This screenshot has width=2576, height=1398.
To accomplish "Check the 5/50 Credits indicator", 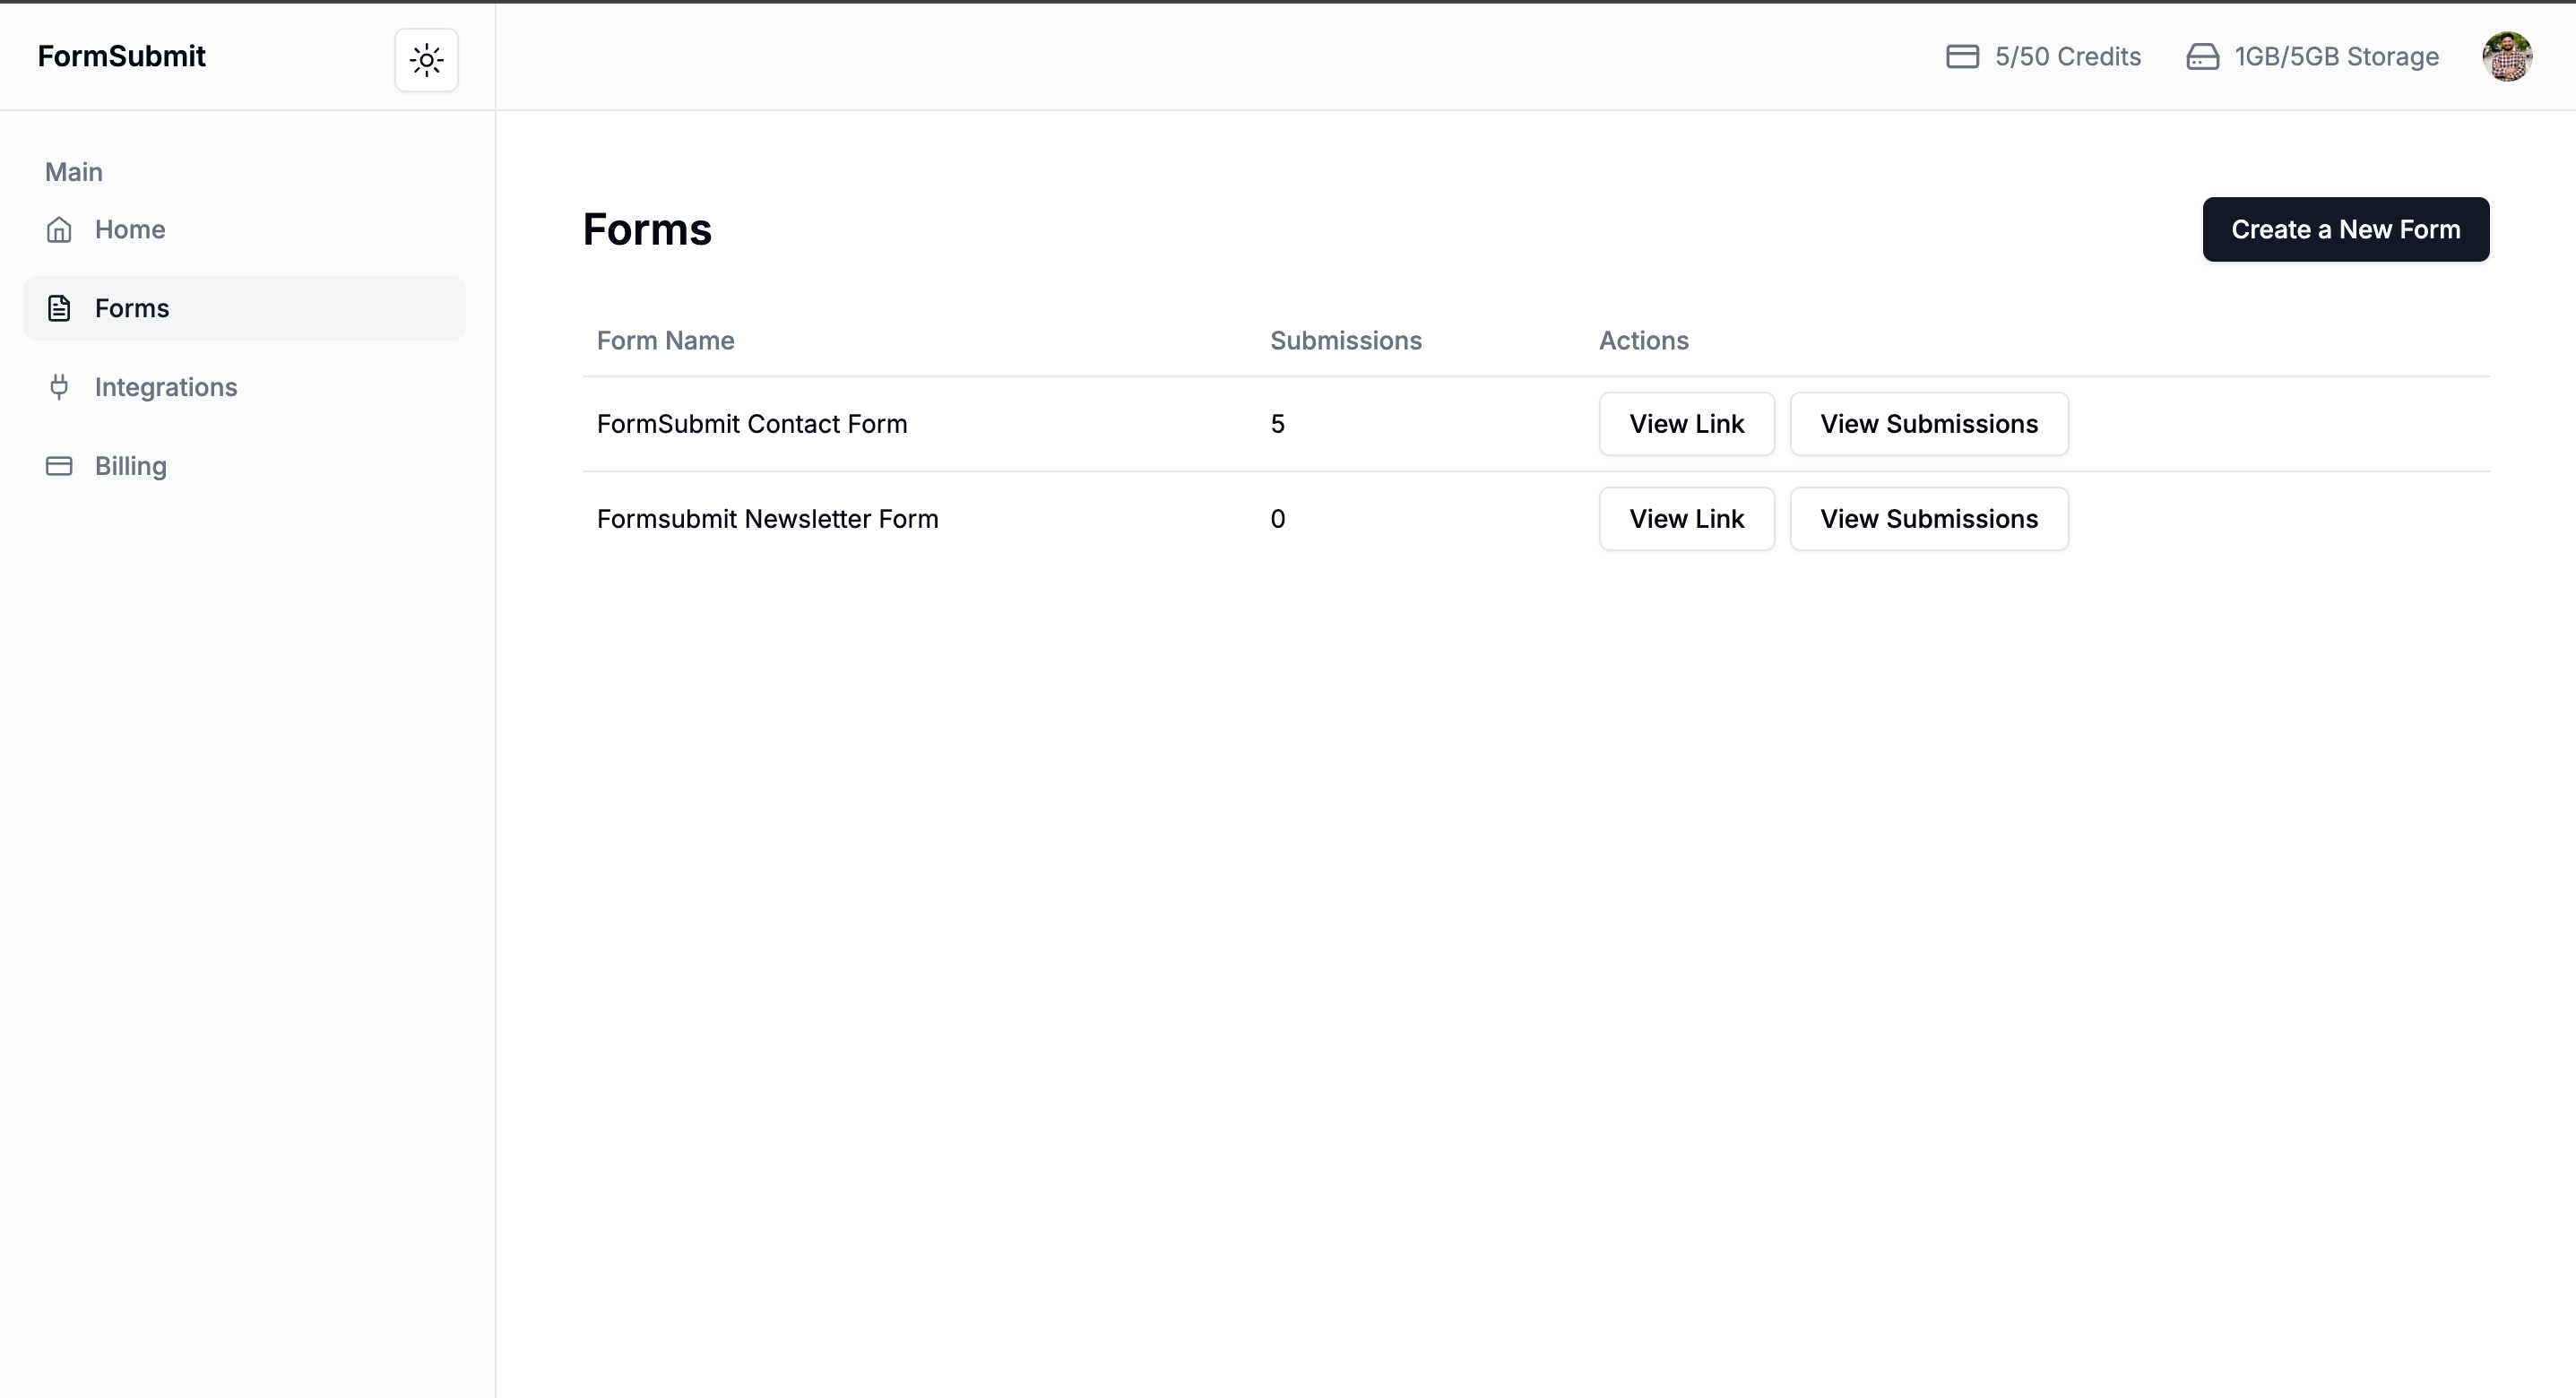I will 2067,56.
